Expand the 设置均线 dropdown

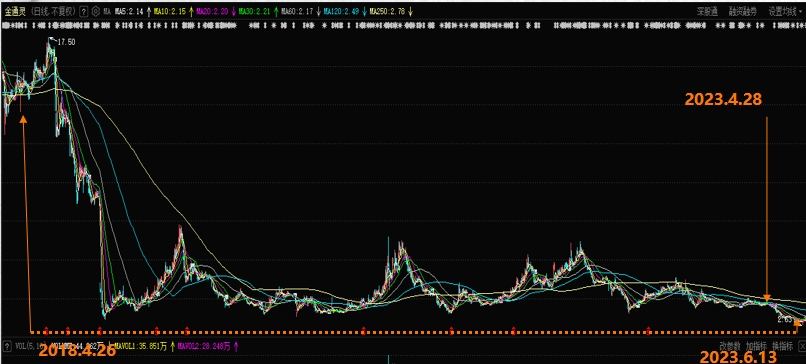coord(786,10)
